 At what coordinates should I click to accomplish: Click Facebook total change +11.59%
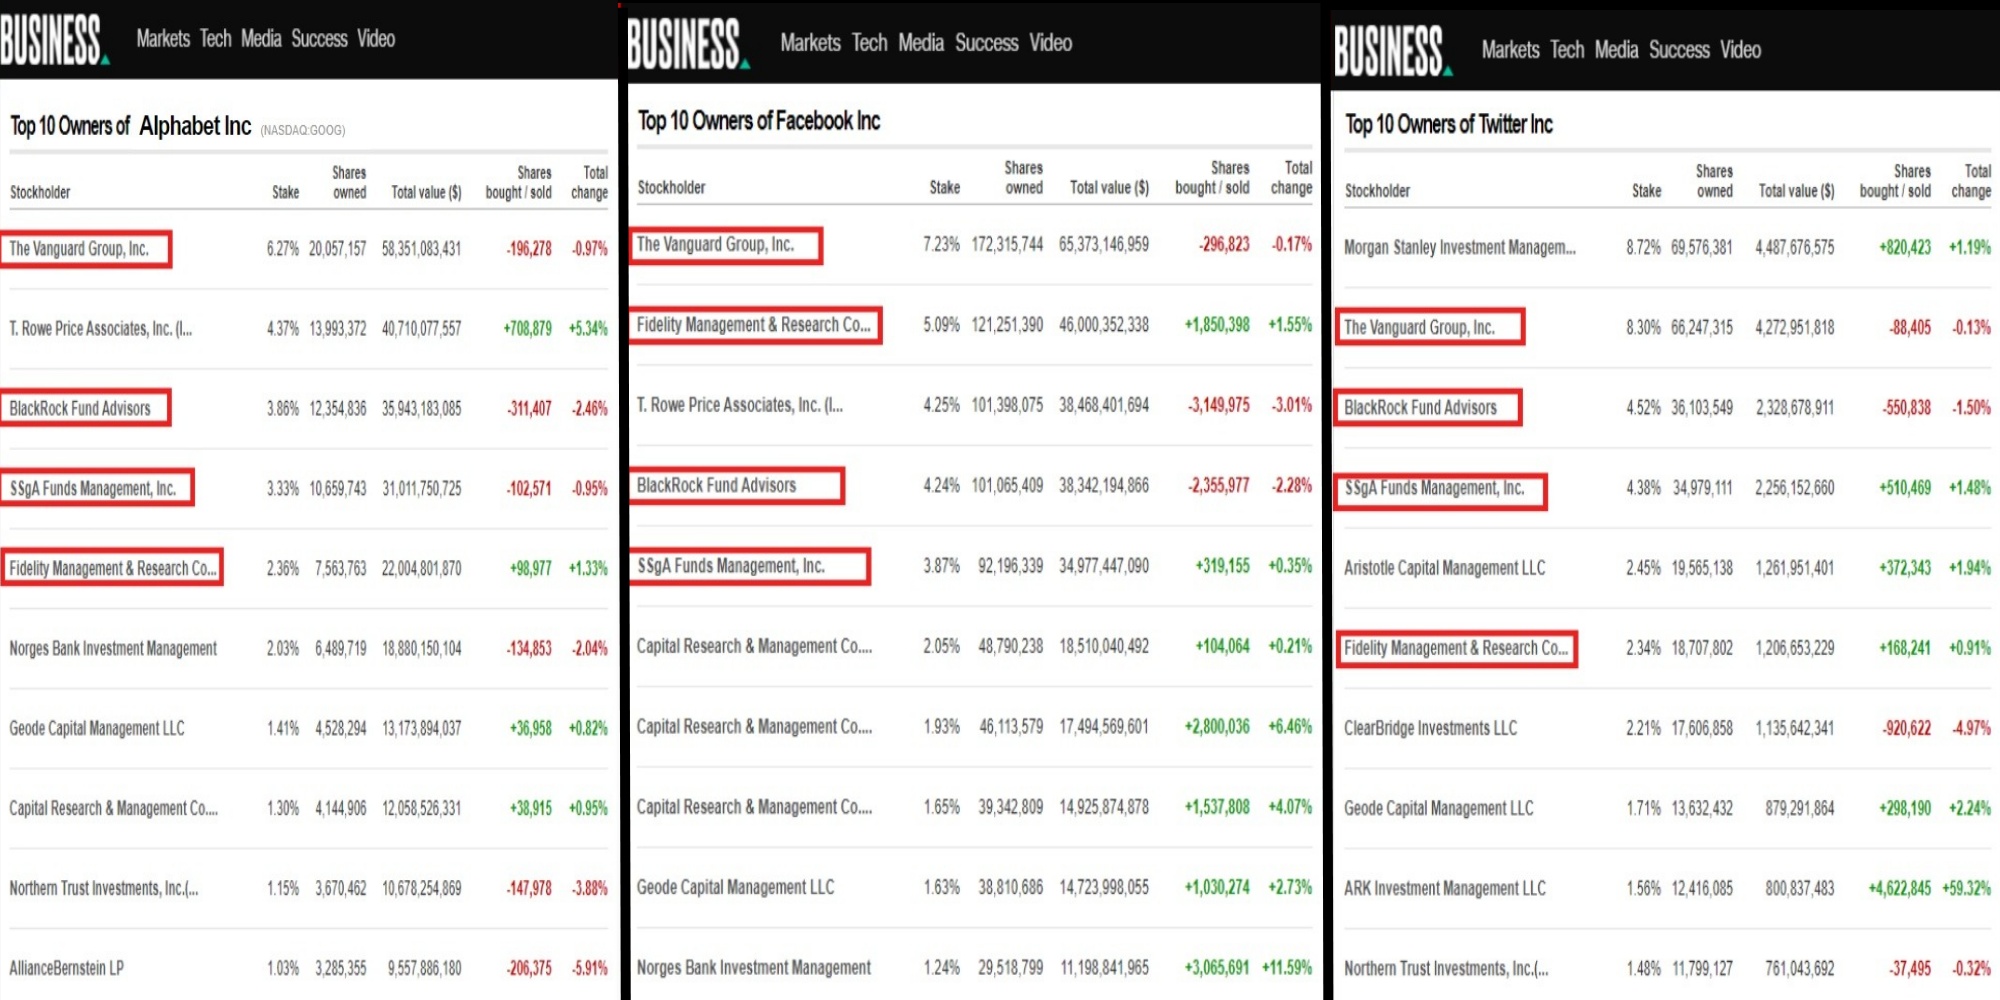point(1287,968)
